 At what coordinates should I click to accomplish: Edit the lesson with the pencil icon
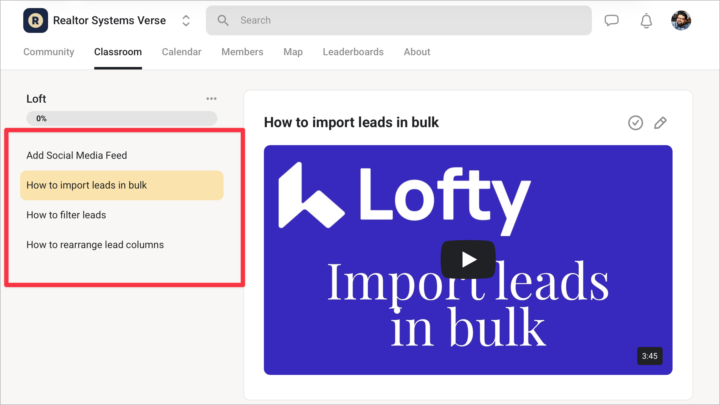tap(660, 123)
